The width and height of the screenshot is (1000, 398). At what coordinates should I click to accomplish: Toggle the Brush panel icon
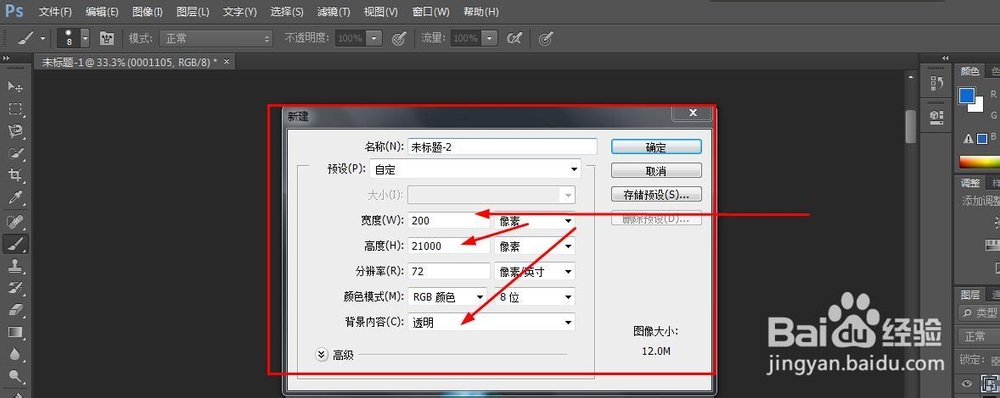point(107,38)
